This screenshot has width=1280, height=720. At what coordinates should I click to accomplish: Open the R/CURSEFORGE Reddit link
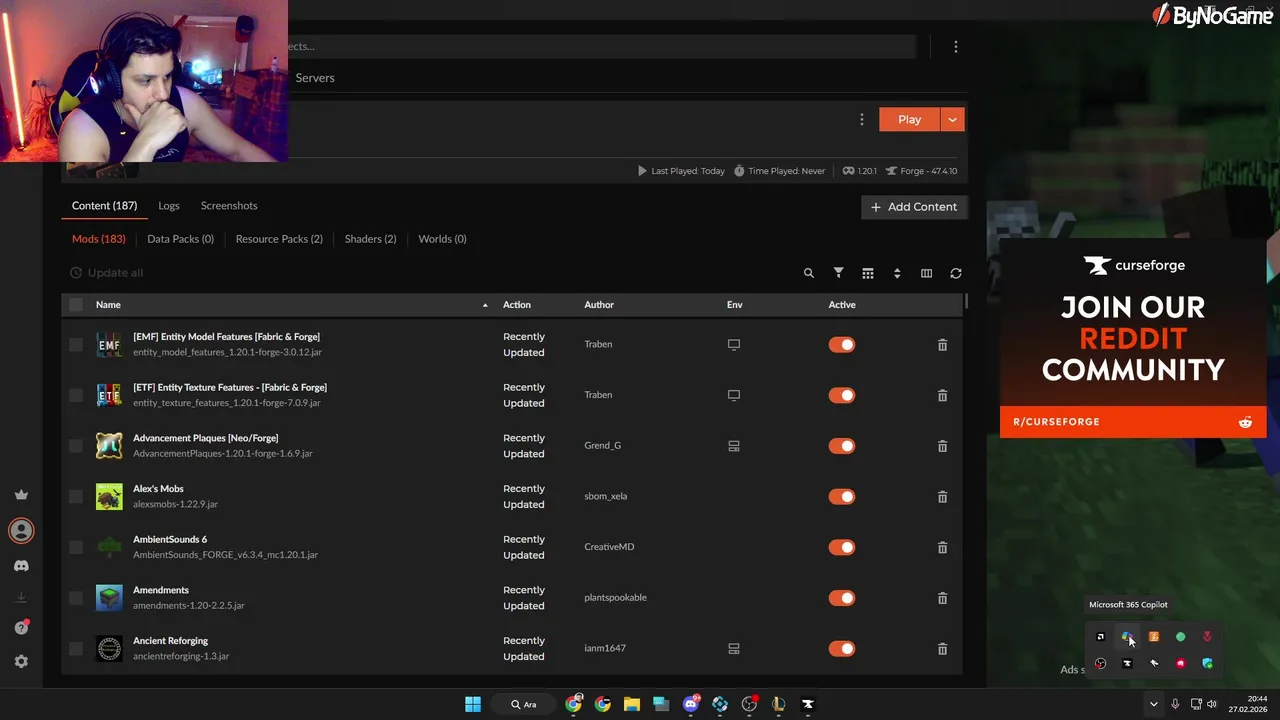tap(1133, 422)
